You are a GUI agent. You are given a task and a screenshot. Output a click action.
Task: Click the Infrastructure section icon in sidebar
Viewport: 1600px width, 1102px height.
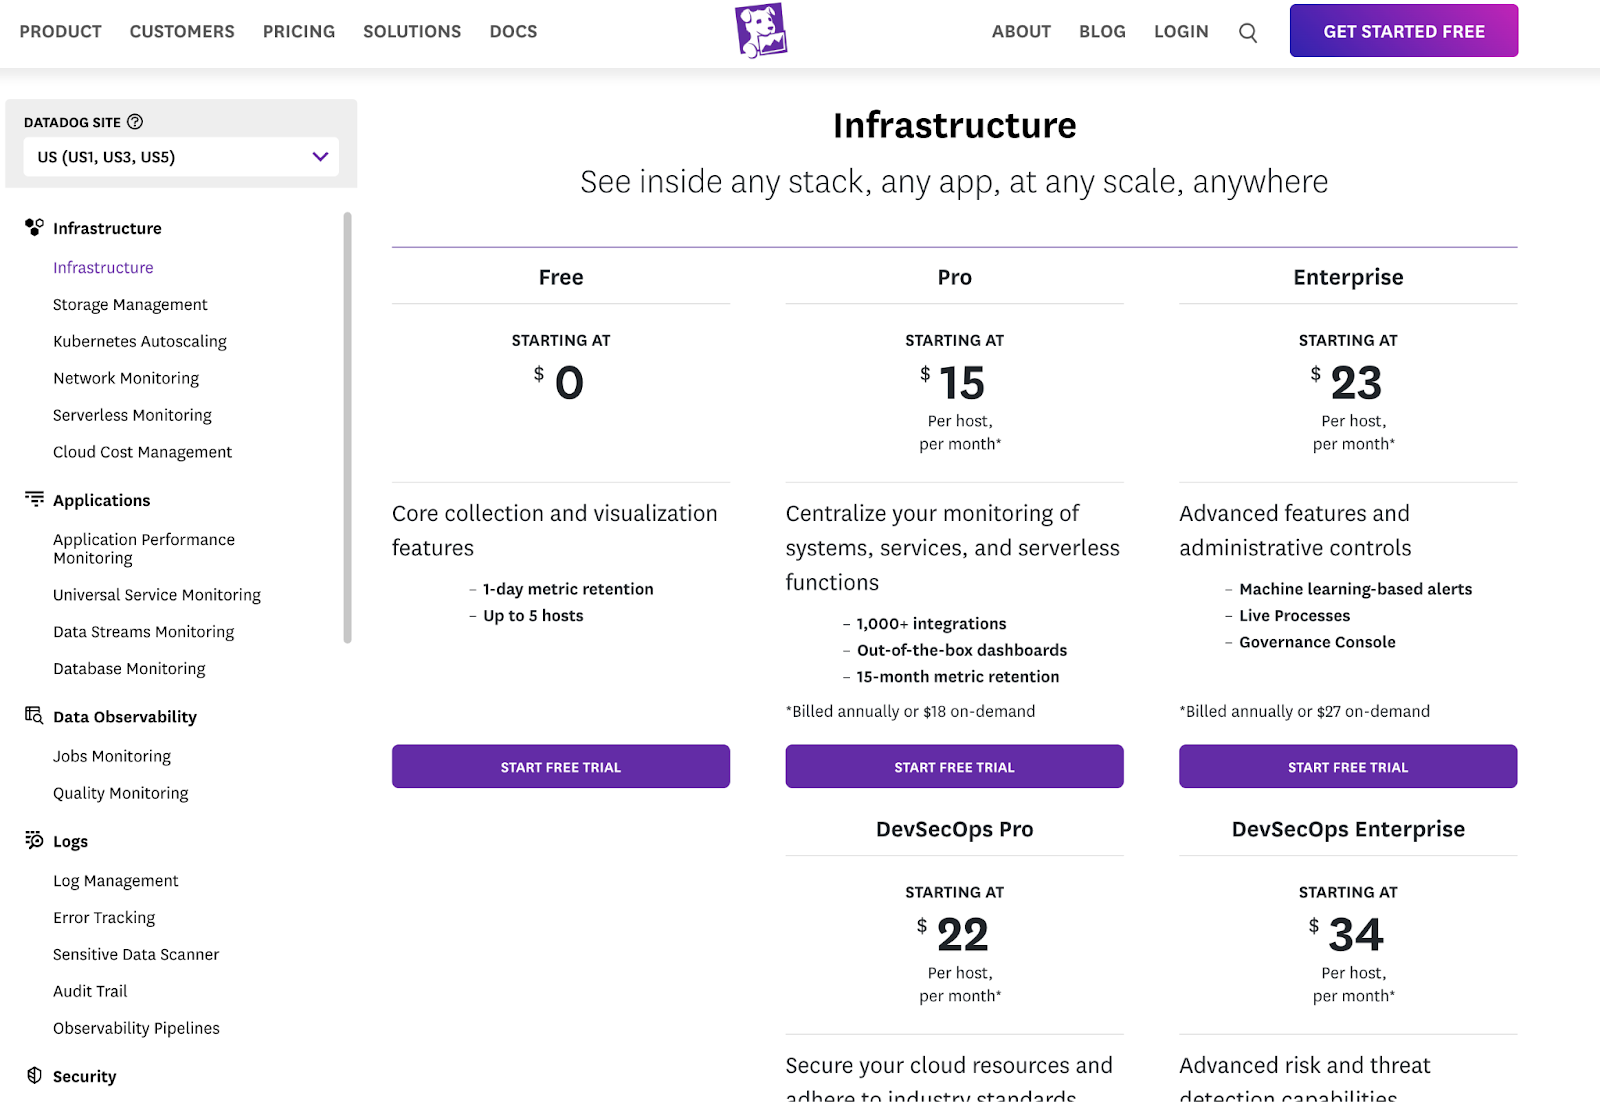click(34, 227)
